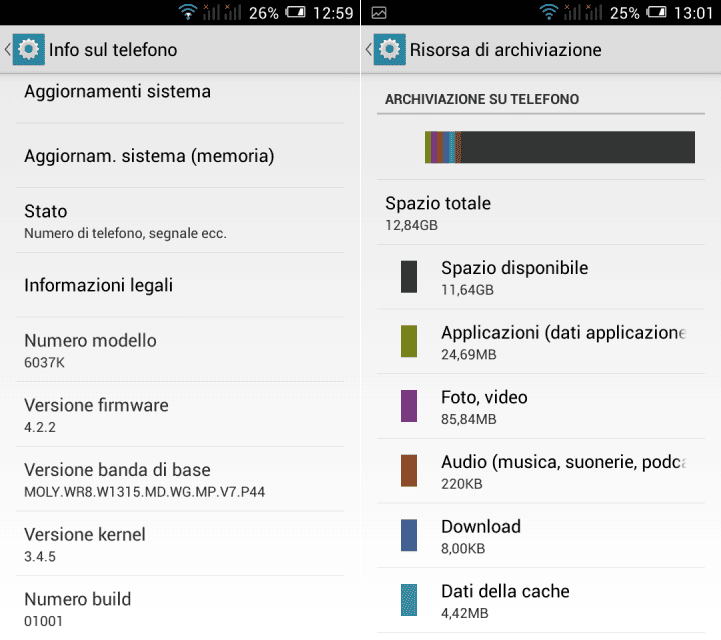
Task: Open Stato phone number and signal info
Action: click(180, 220)
